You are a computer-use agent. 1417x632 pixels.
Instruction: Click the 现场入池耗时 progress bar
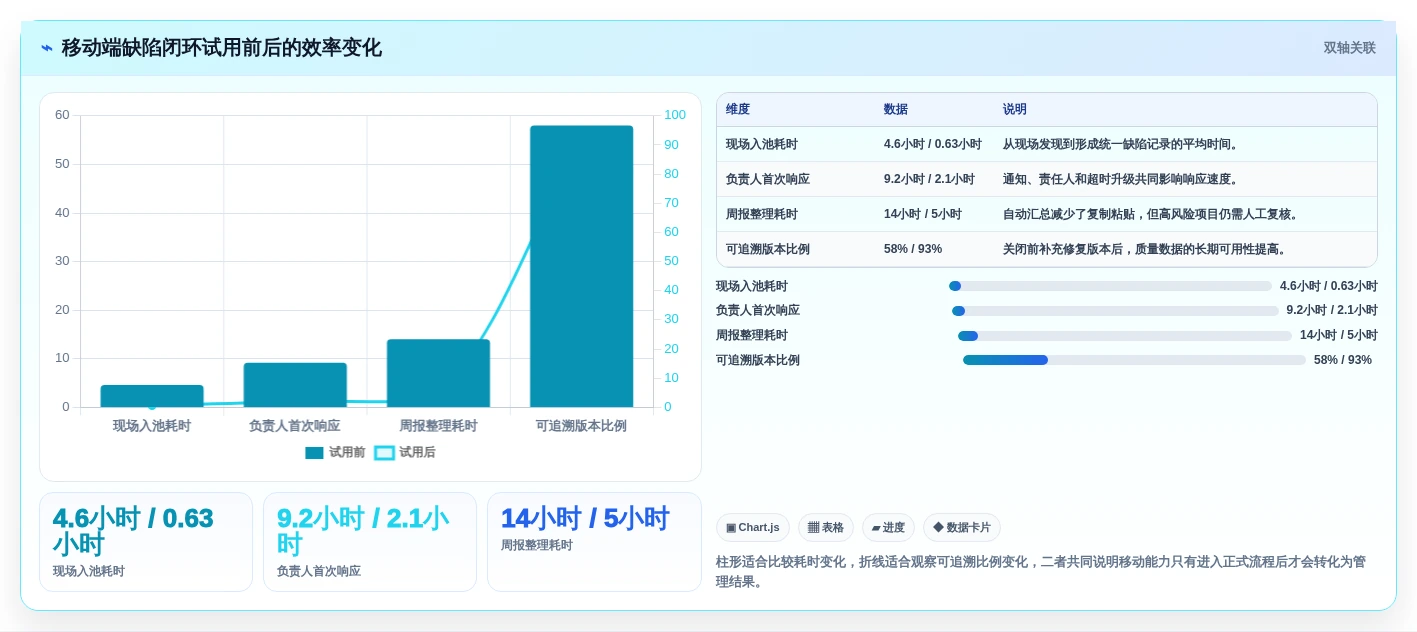point(1110,286)
